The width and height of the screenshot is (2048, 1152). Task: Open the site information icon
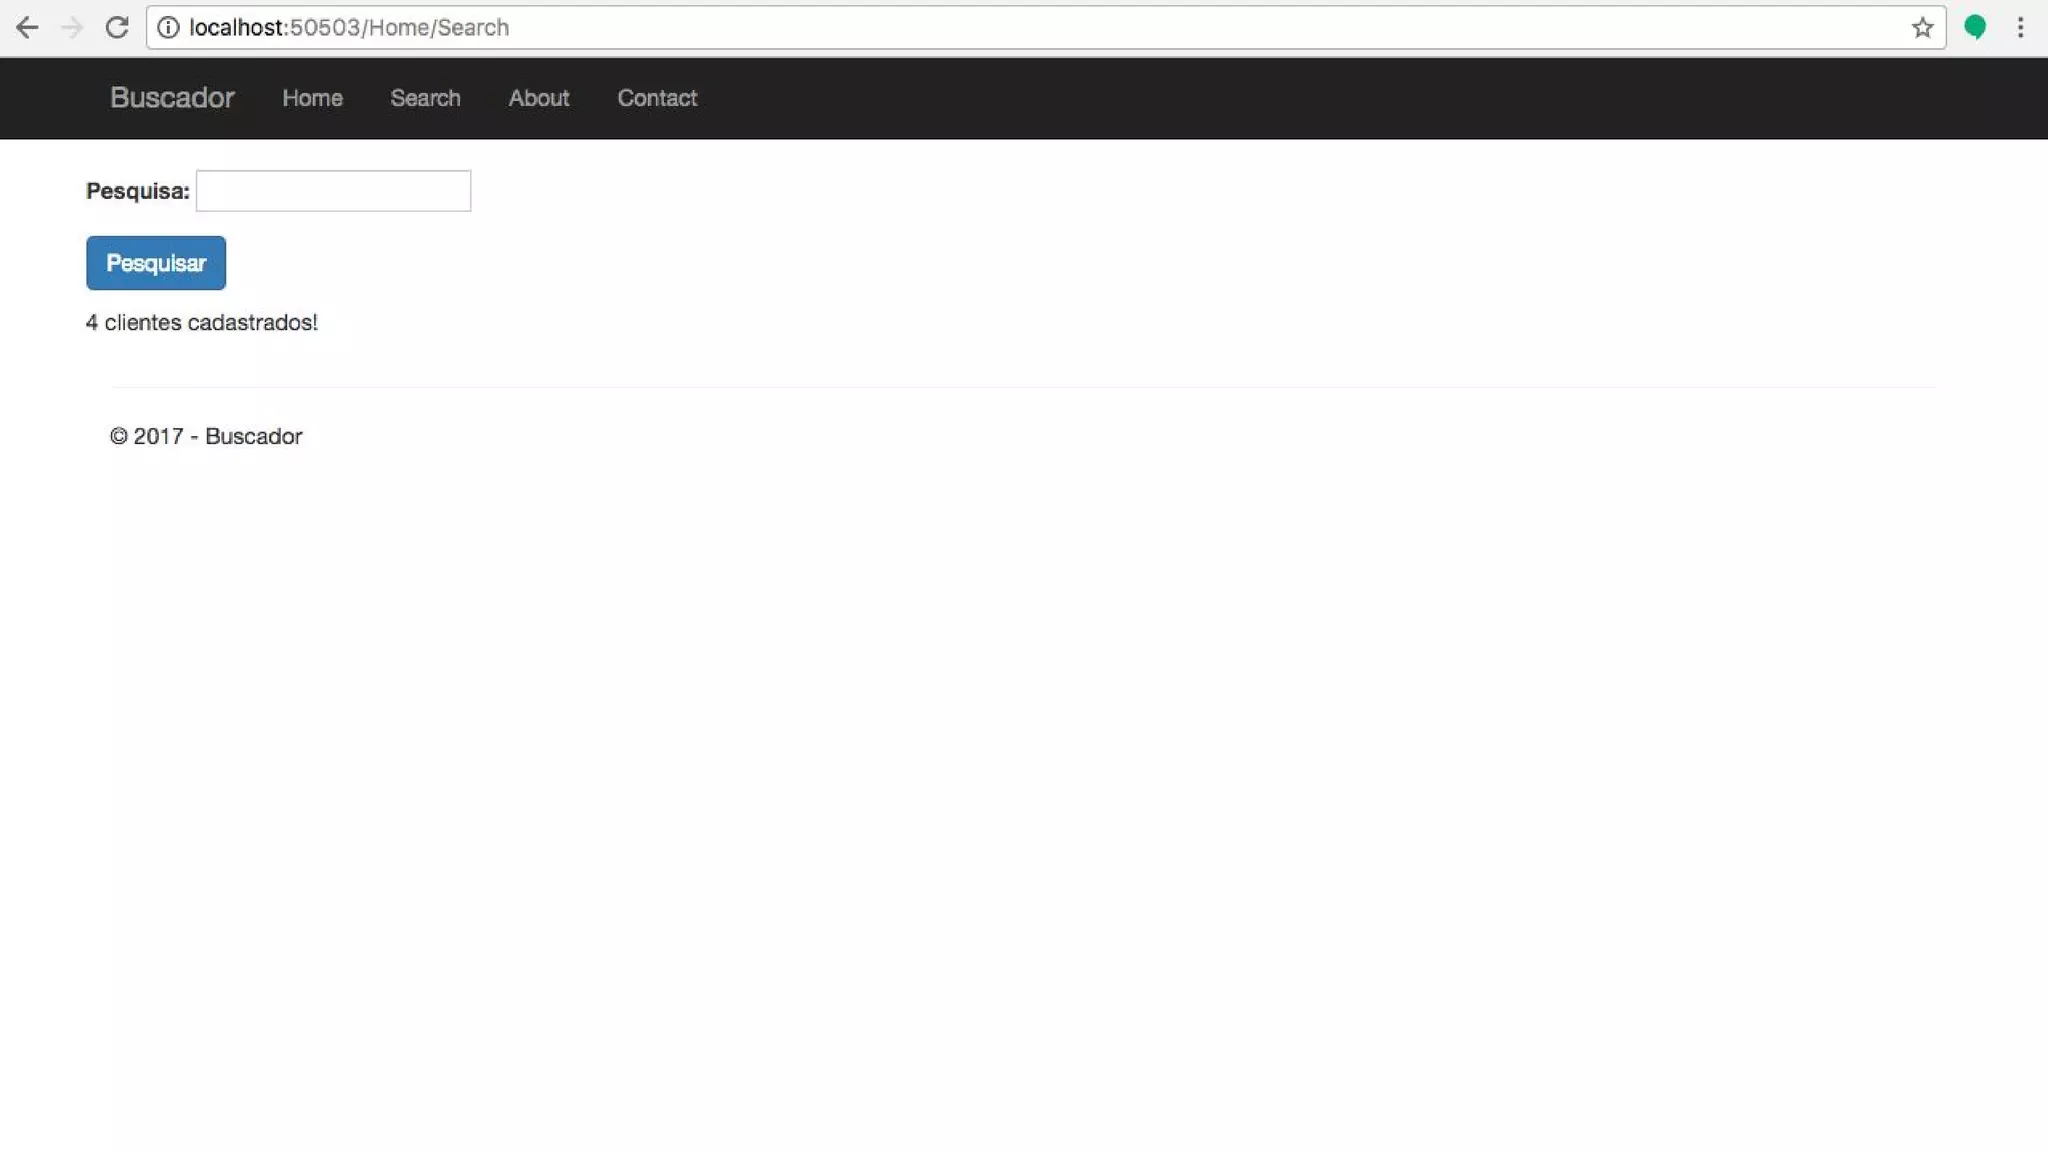pyautogui.click(x=168, y=28)
